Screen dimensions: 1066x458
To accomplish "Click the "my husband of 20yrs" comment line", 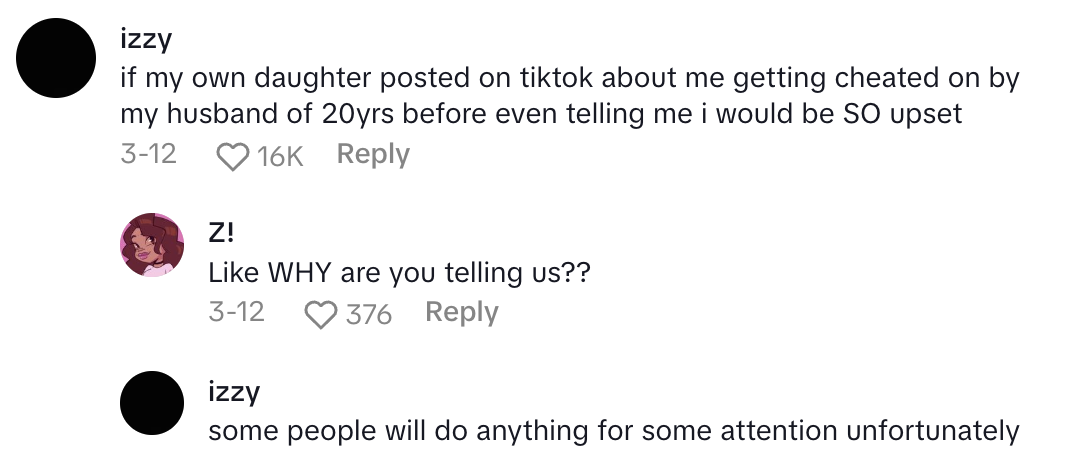I will 541,114.
